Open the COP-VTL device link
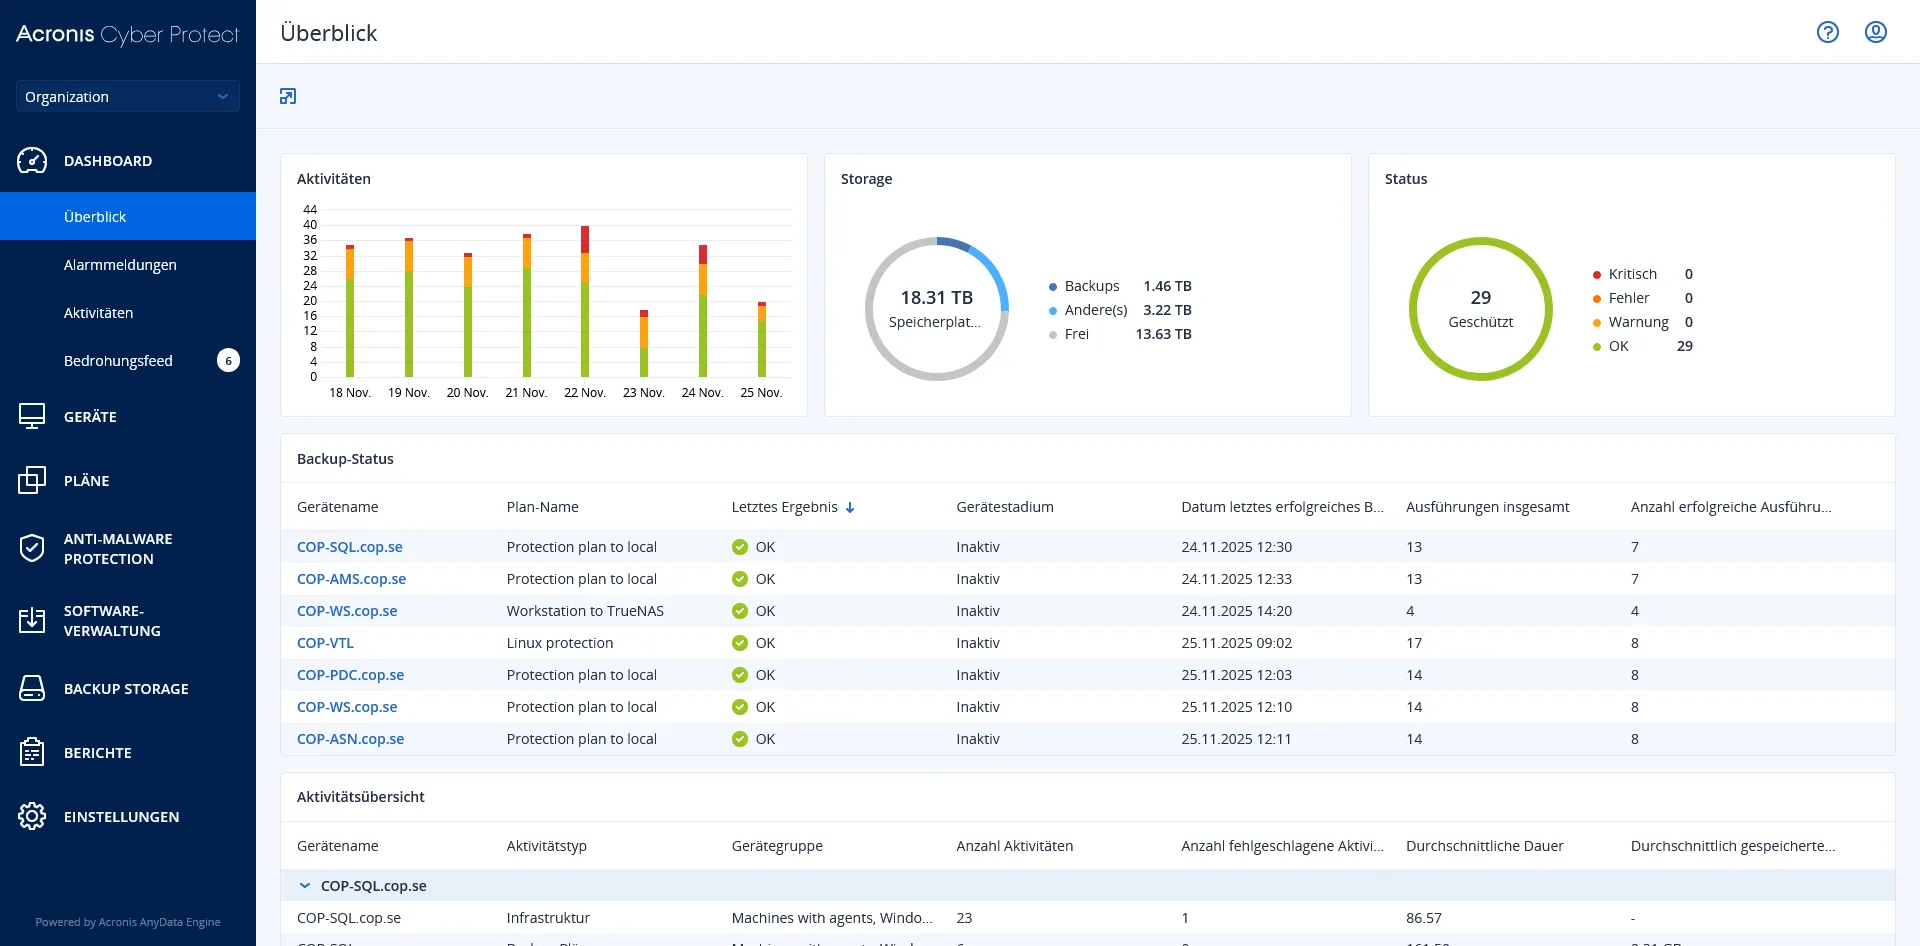This screenshot has width=1920, height=946. click(x=325, y=643)
